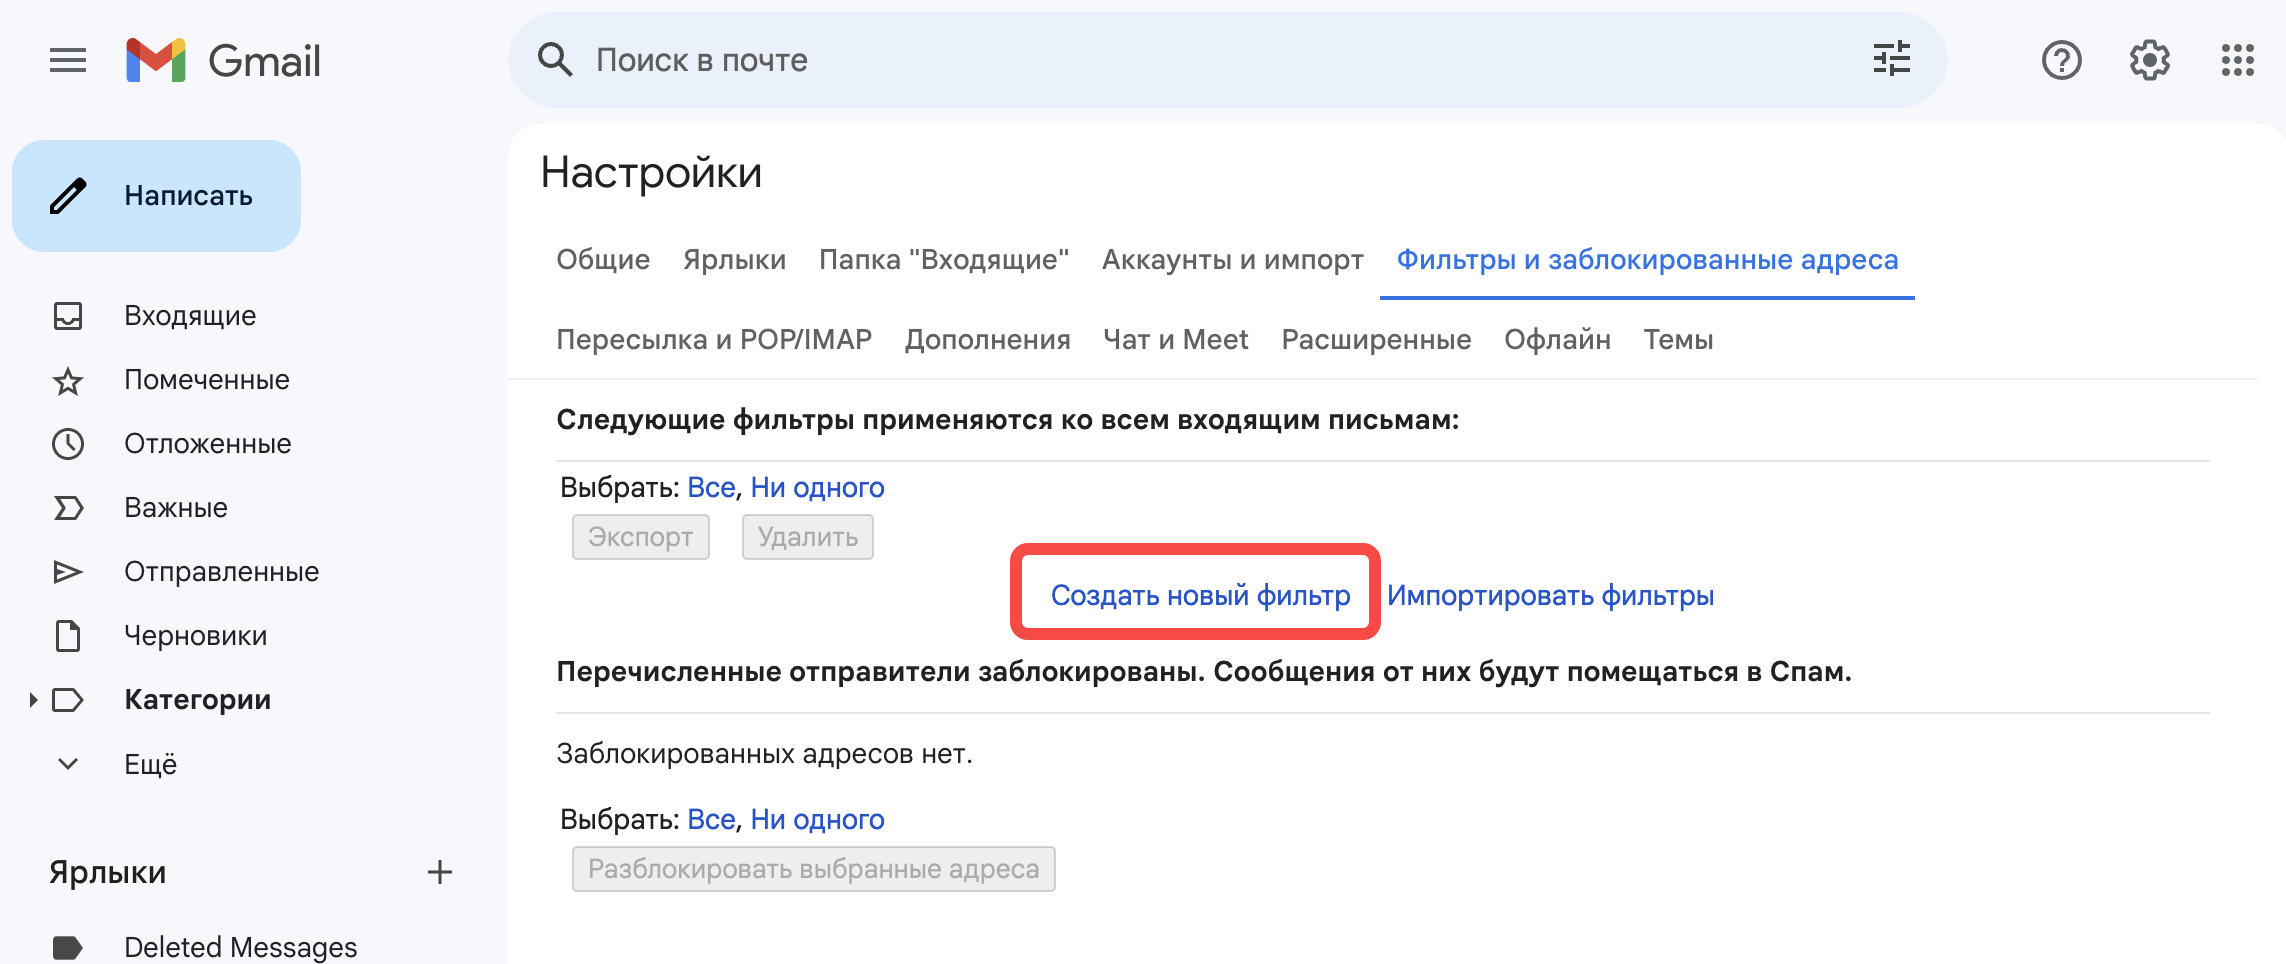Click the Импортировать фильтры link
This screenshot has width=2286, height=964.
click(x=1550, y=596)
